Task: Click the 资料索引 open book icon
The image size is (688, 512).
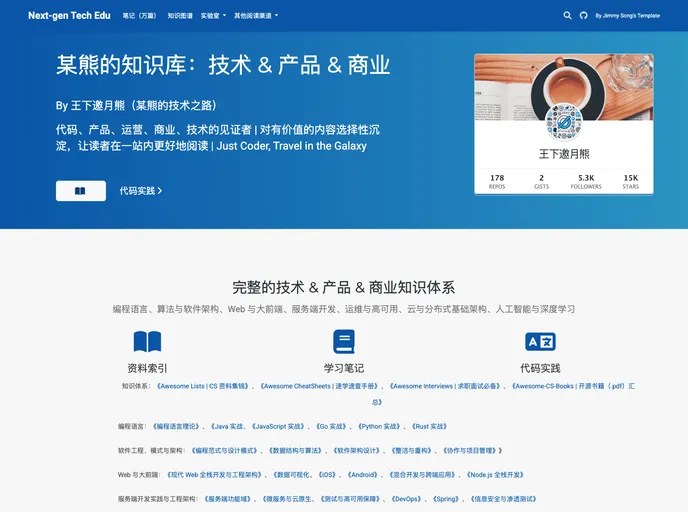Action: 147,342
